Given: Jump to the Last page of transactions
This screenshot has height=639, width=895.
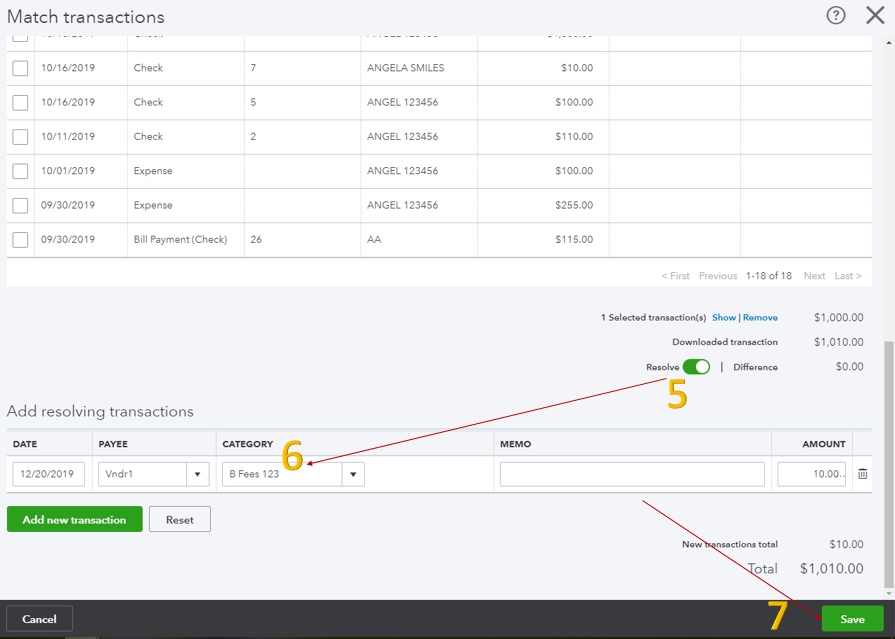Looking at the screenshot, I should point(847,275).
